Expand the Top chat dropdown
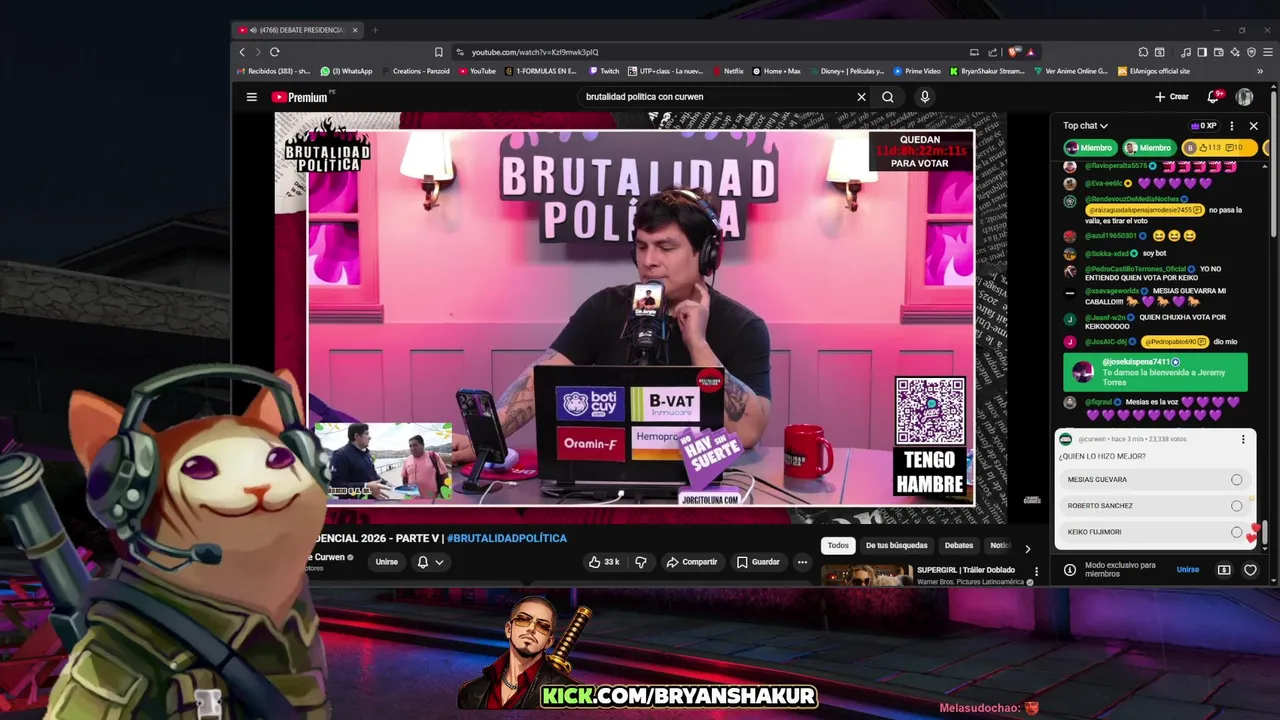This screenshot has height=720, width=1280. pyautogui.click(x=1085, y=126)
